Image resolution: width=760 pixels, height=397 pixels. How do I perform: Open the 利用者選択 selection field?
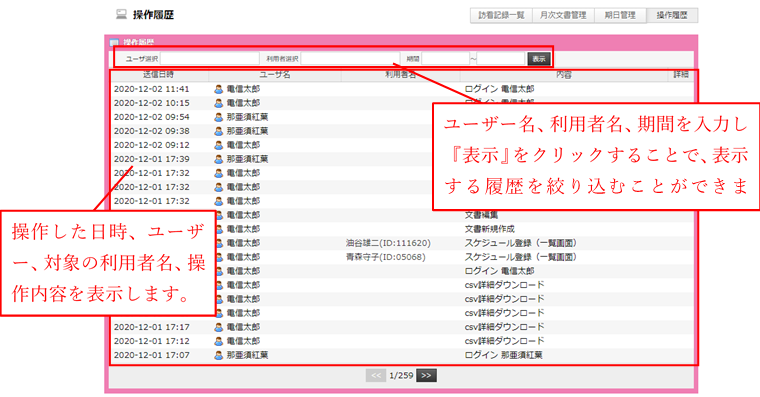pyautogui.click(x=349, y=59)
